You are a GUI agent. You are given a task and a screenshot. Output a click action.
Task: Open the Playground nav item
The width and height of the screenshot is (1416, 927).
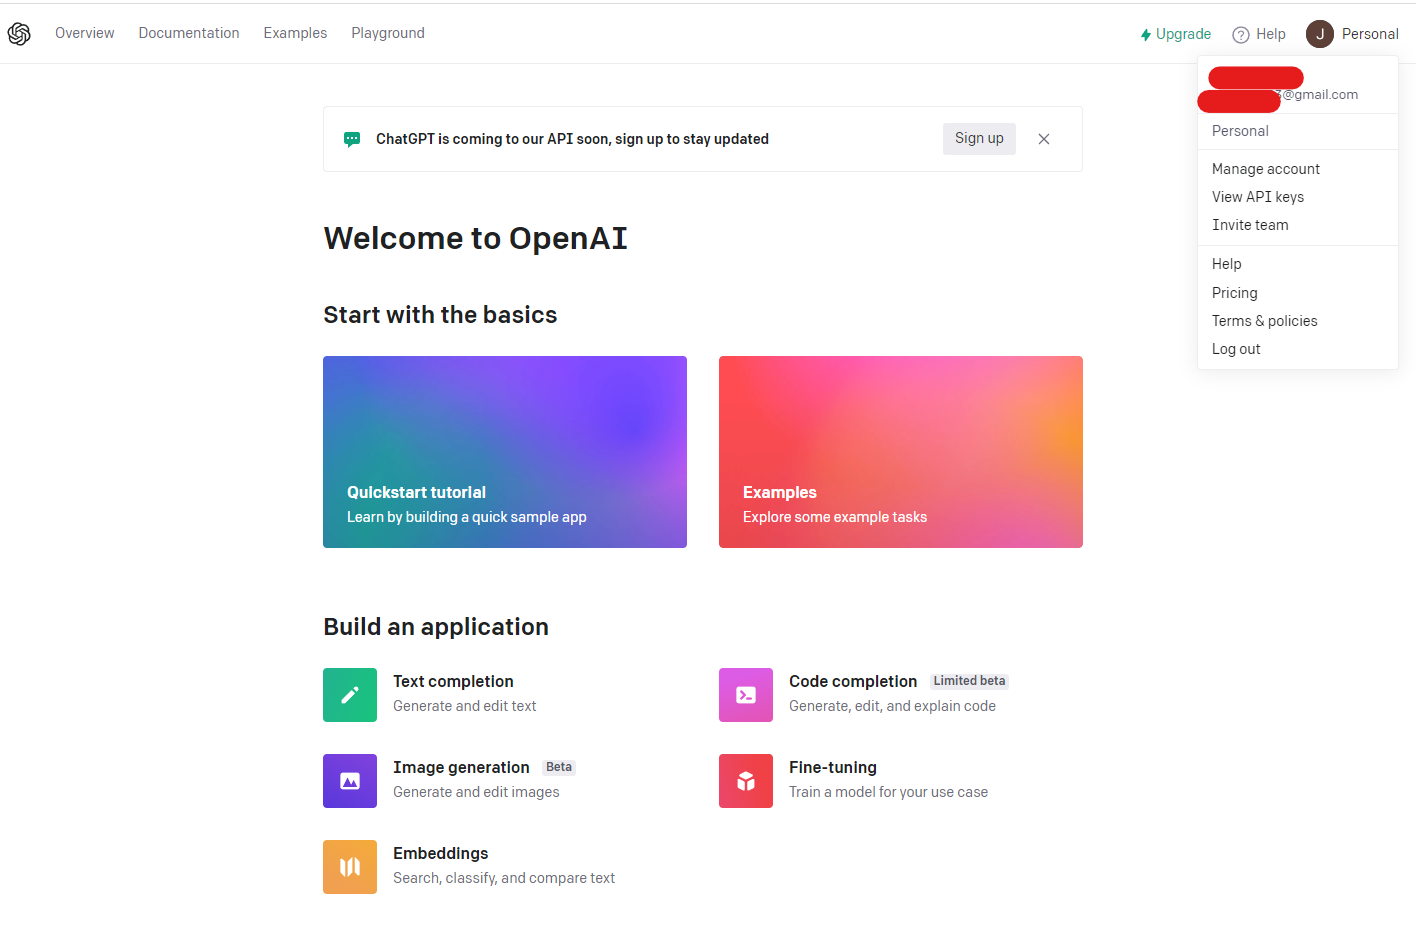pos(388,33)
